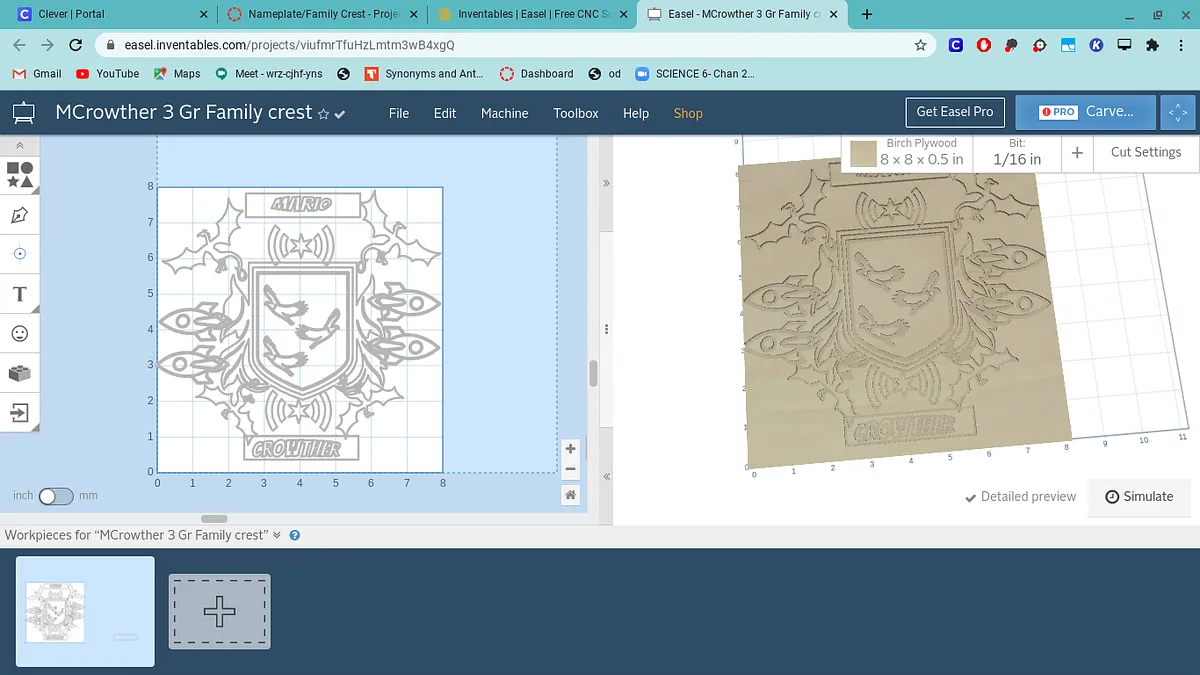Open the Apps brick icon

coord(20,373)
